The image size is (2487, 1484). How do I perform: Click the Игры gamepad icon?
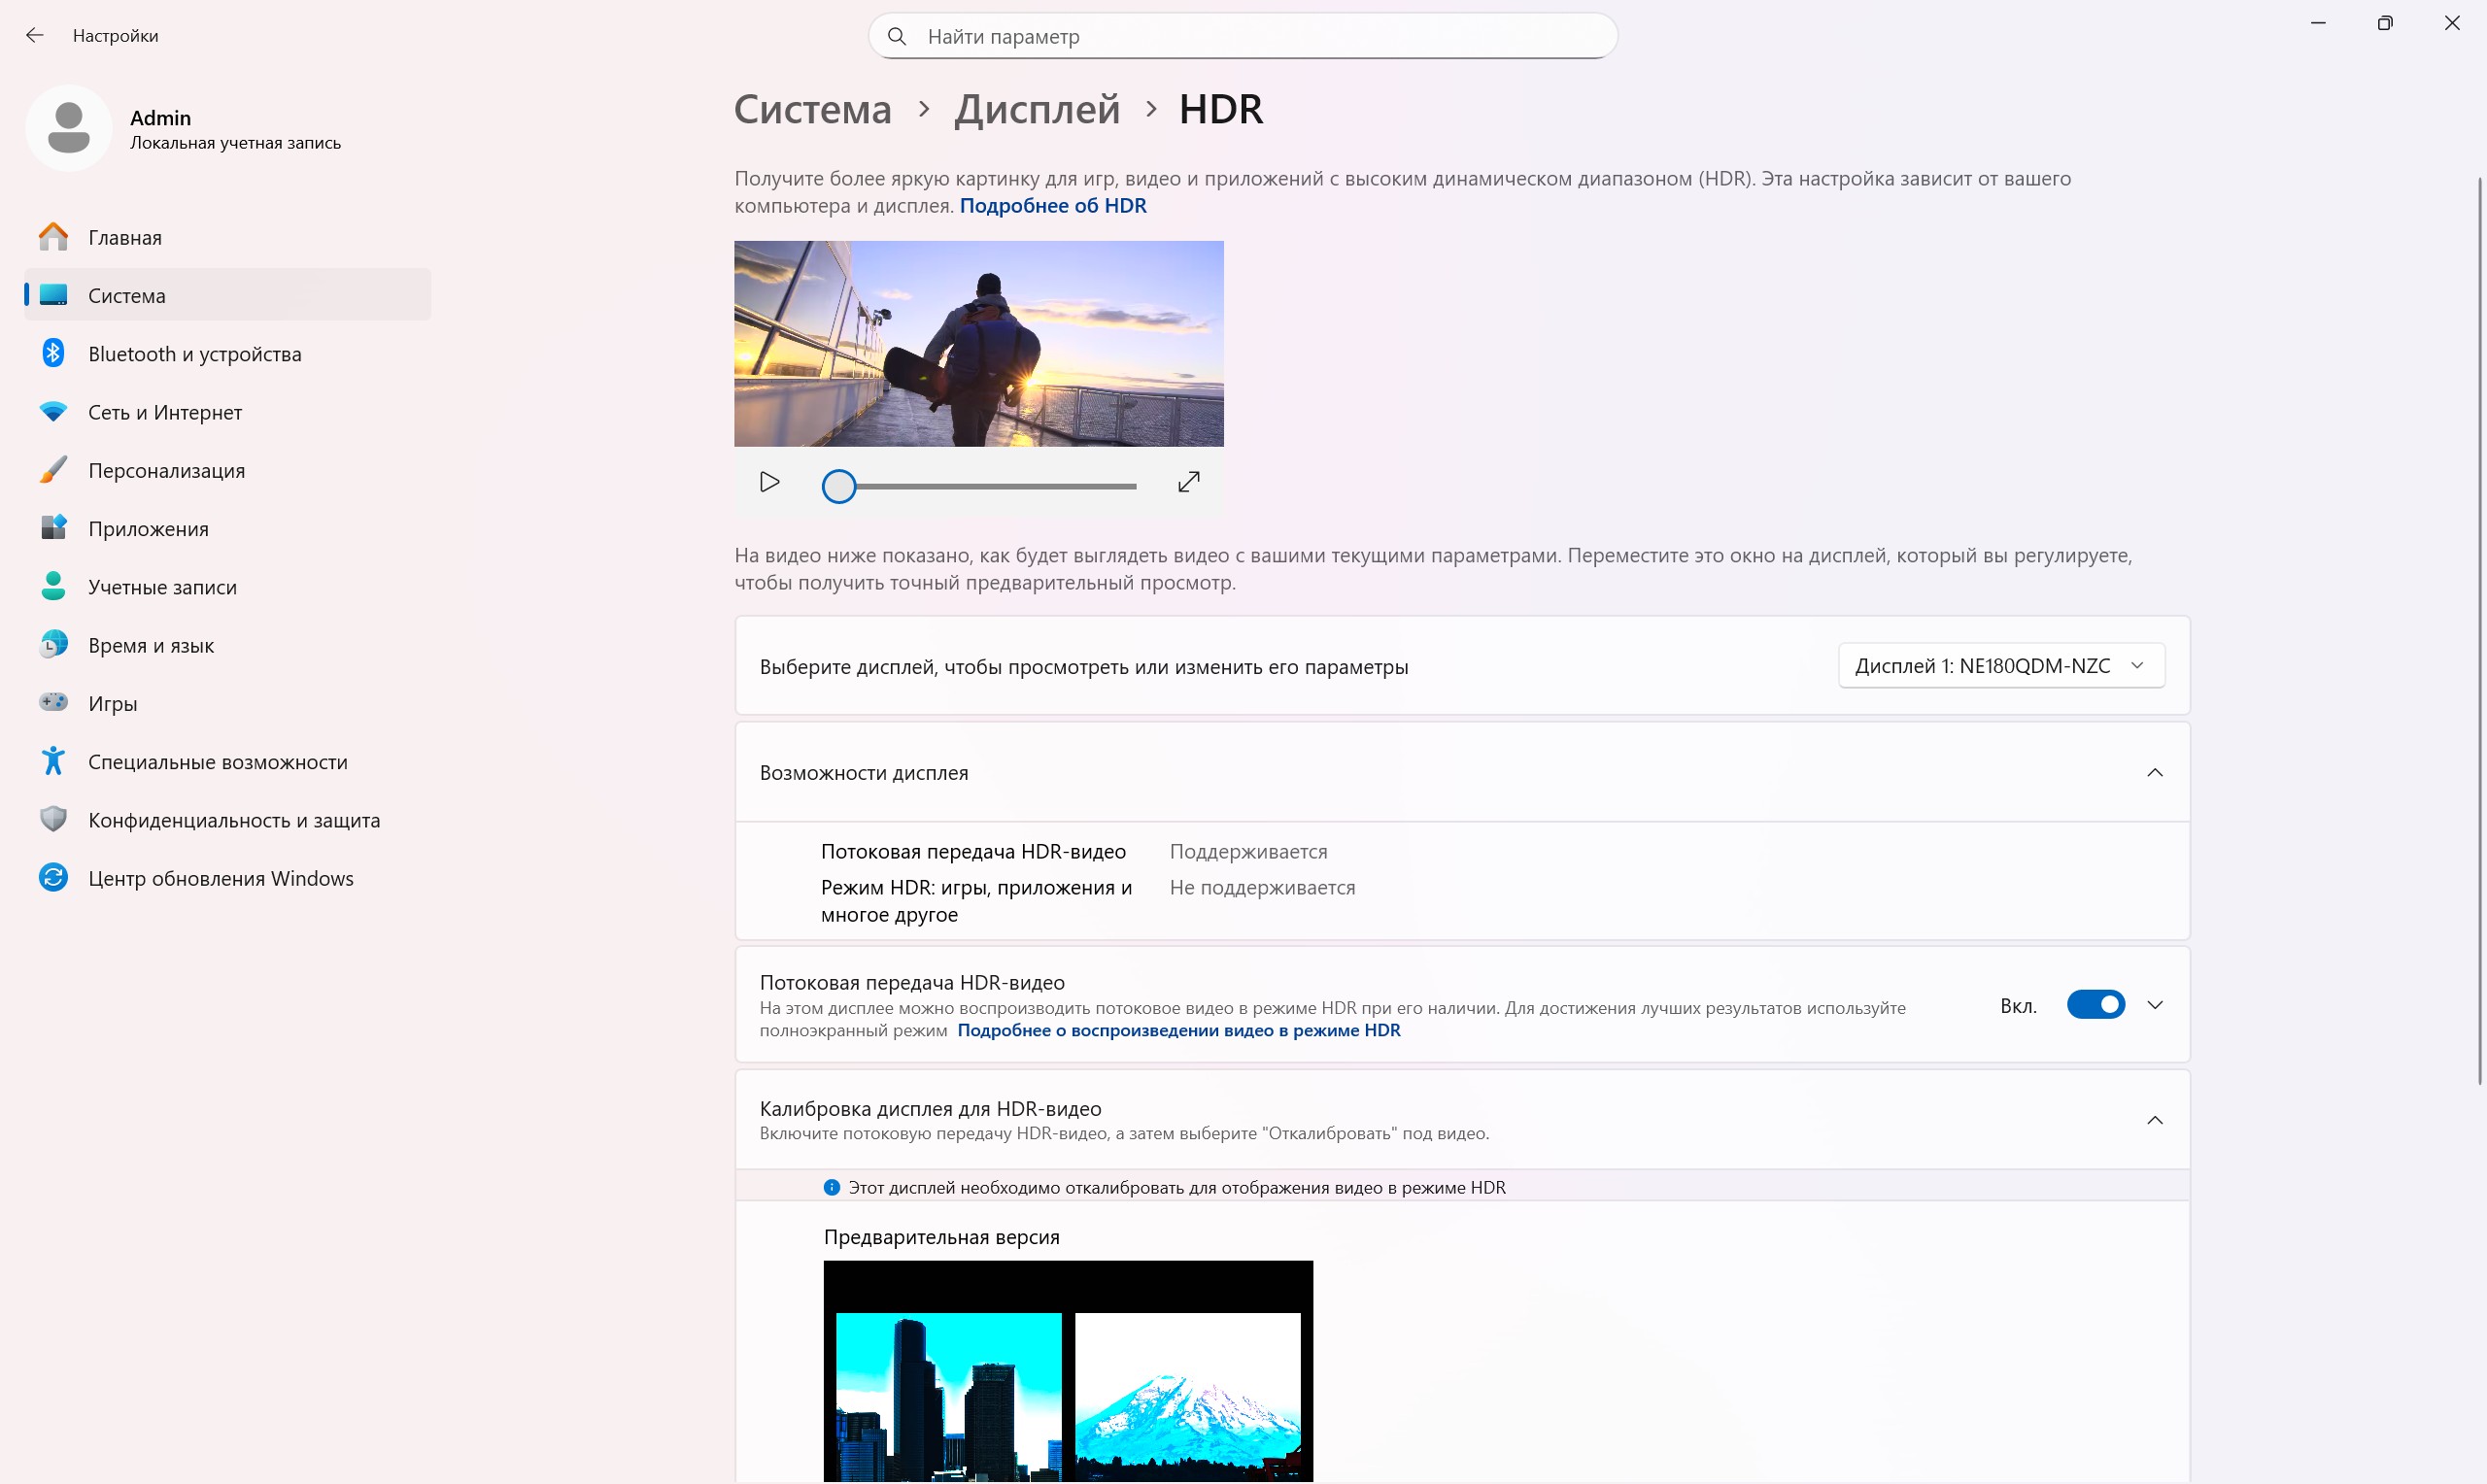(54, 703)
